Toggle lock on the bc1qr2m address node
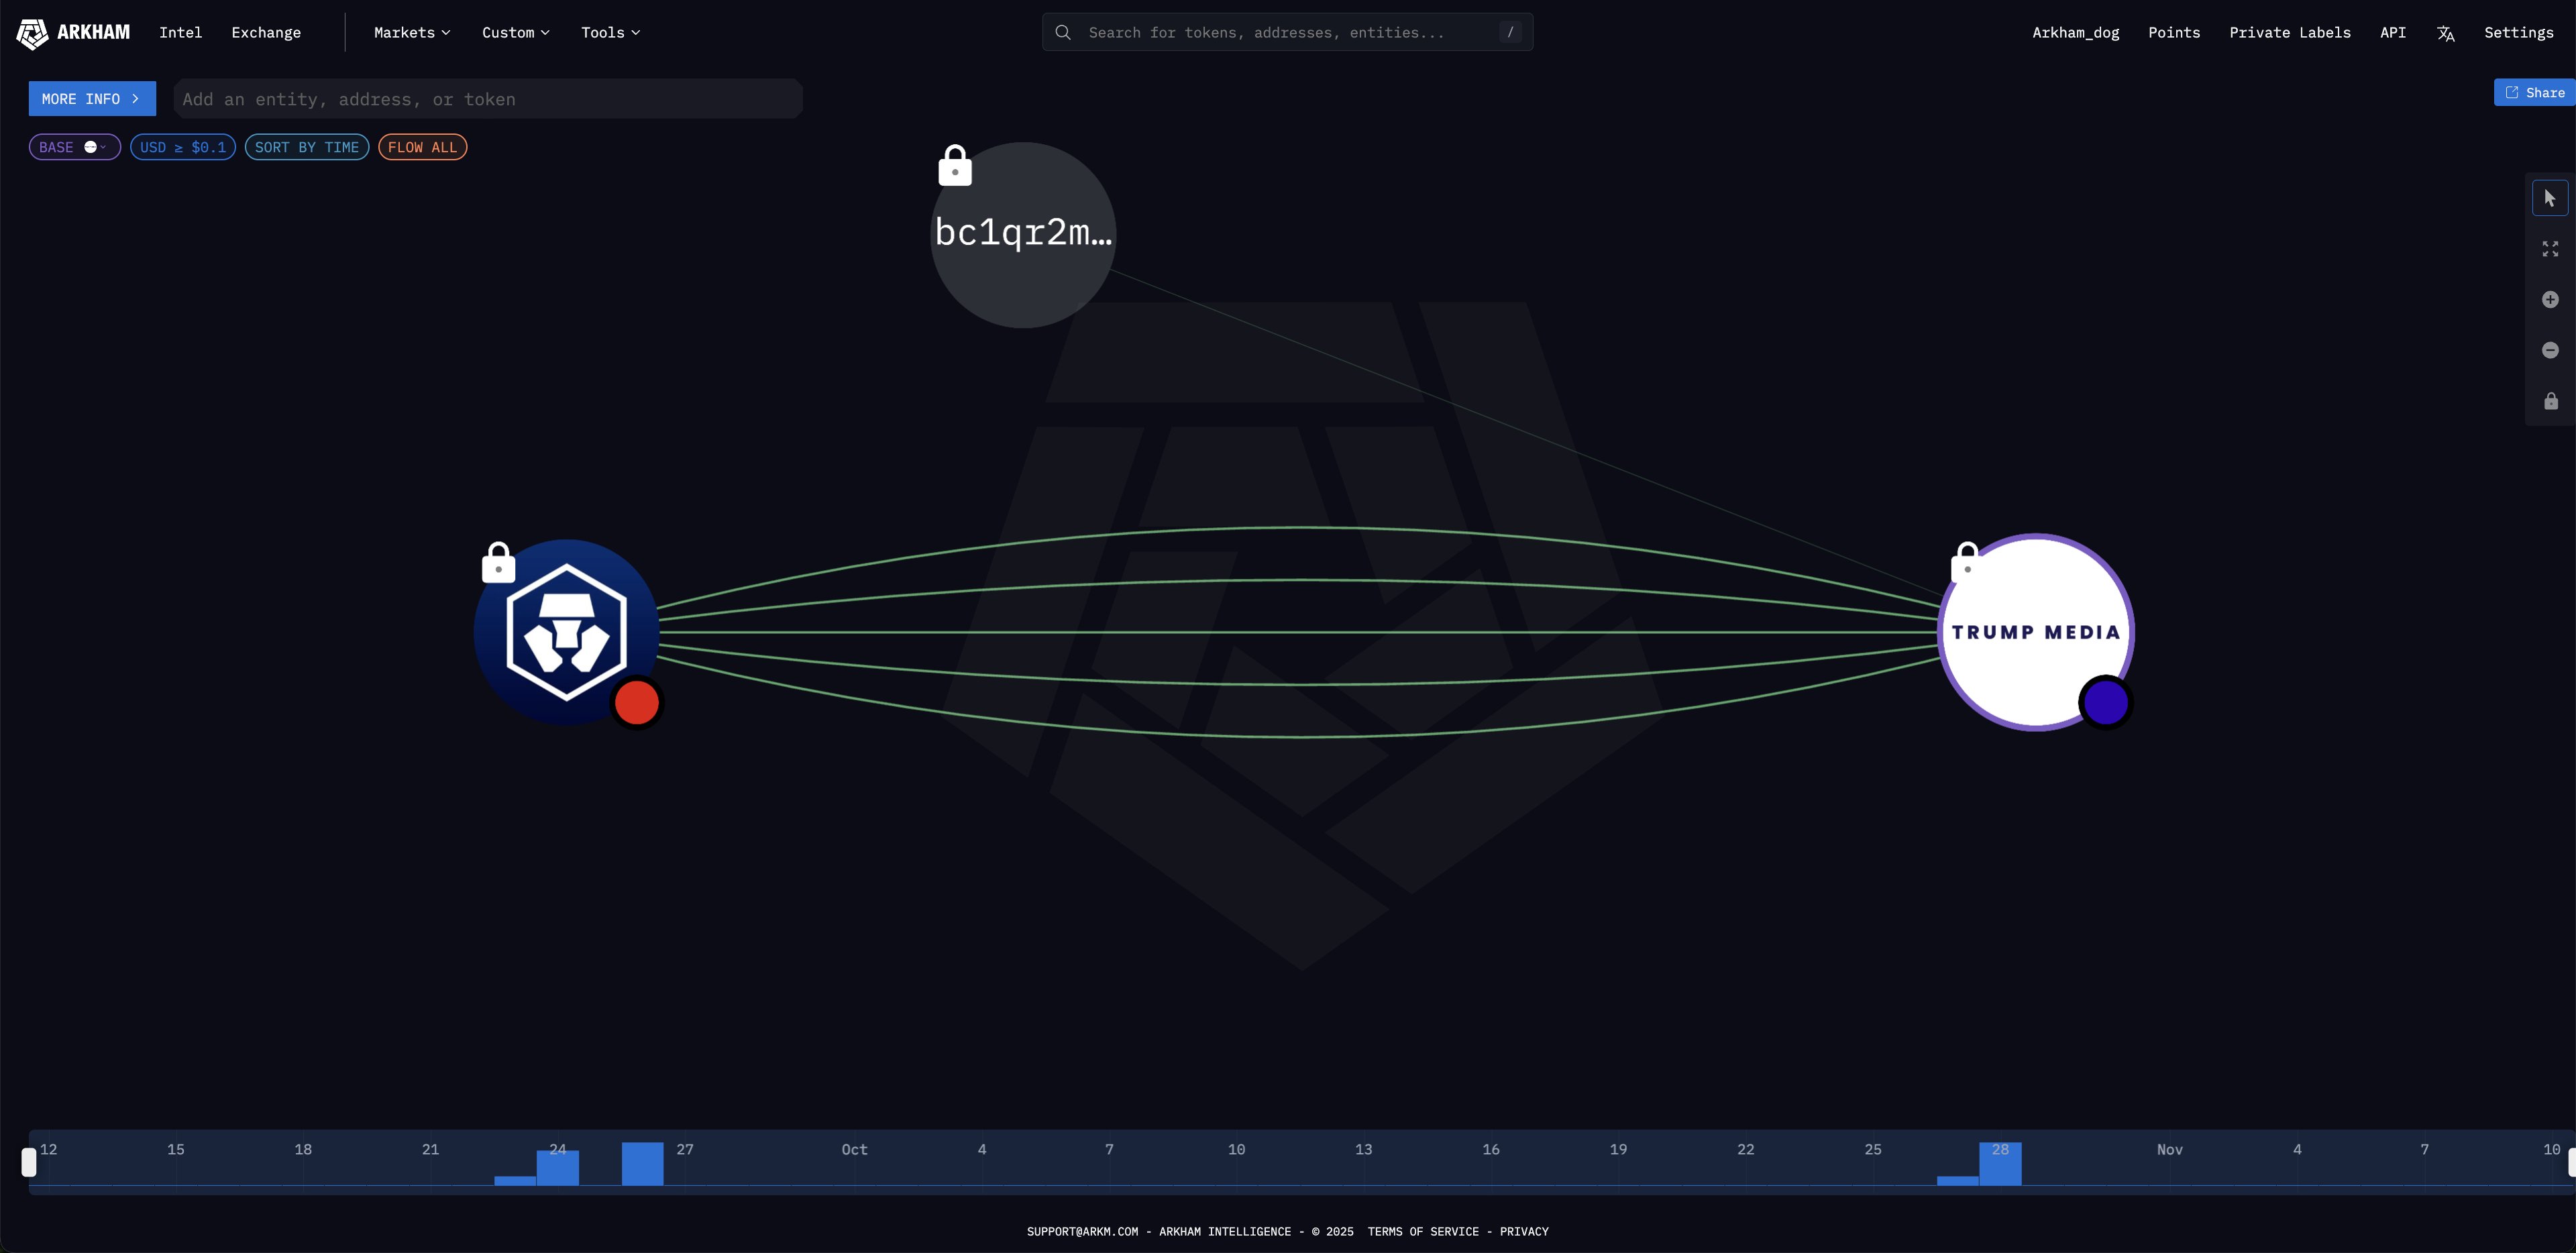 tap(954, 166)
